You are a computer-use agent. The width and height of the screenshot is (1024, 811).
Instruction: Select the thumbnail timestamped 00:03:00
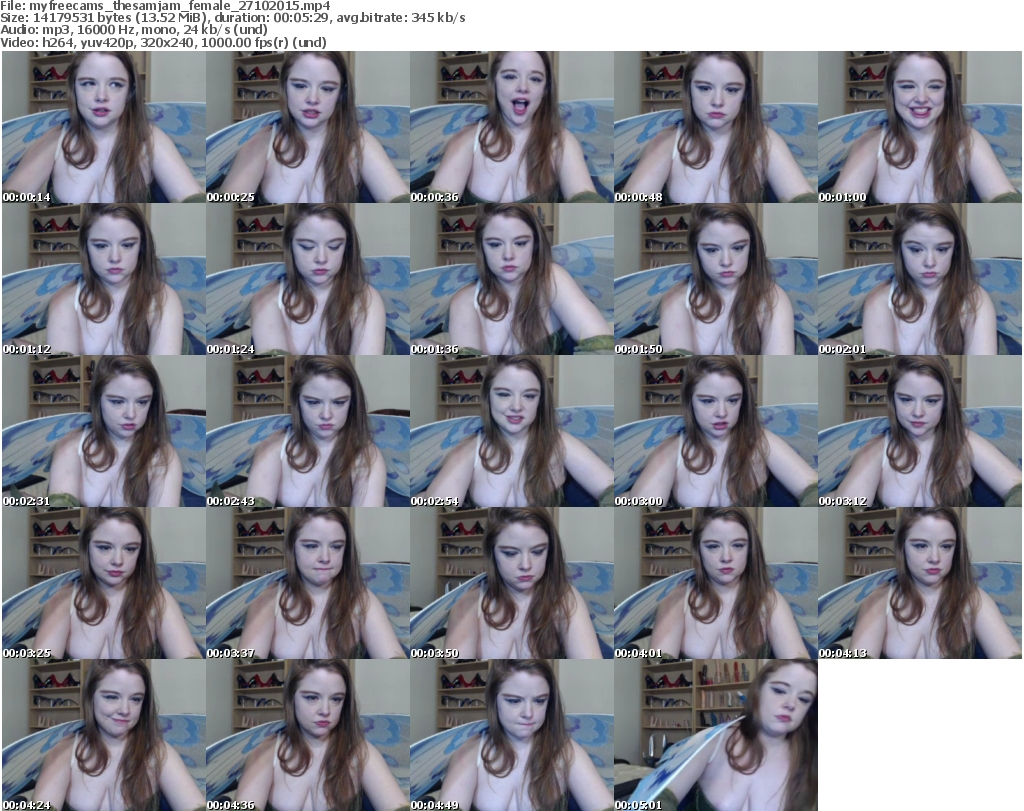coord(716,431)
